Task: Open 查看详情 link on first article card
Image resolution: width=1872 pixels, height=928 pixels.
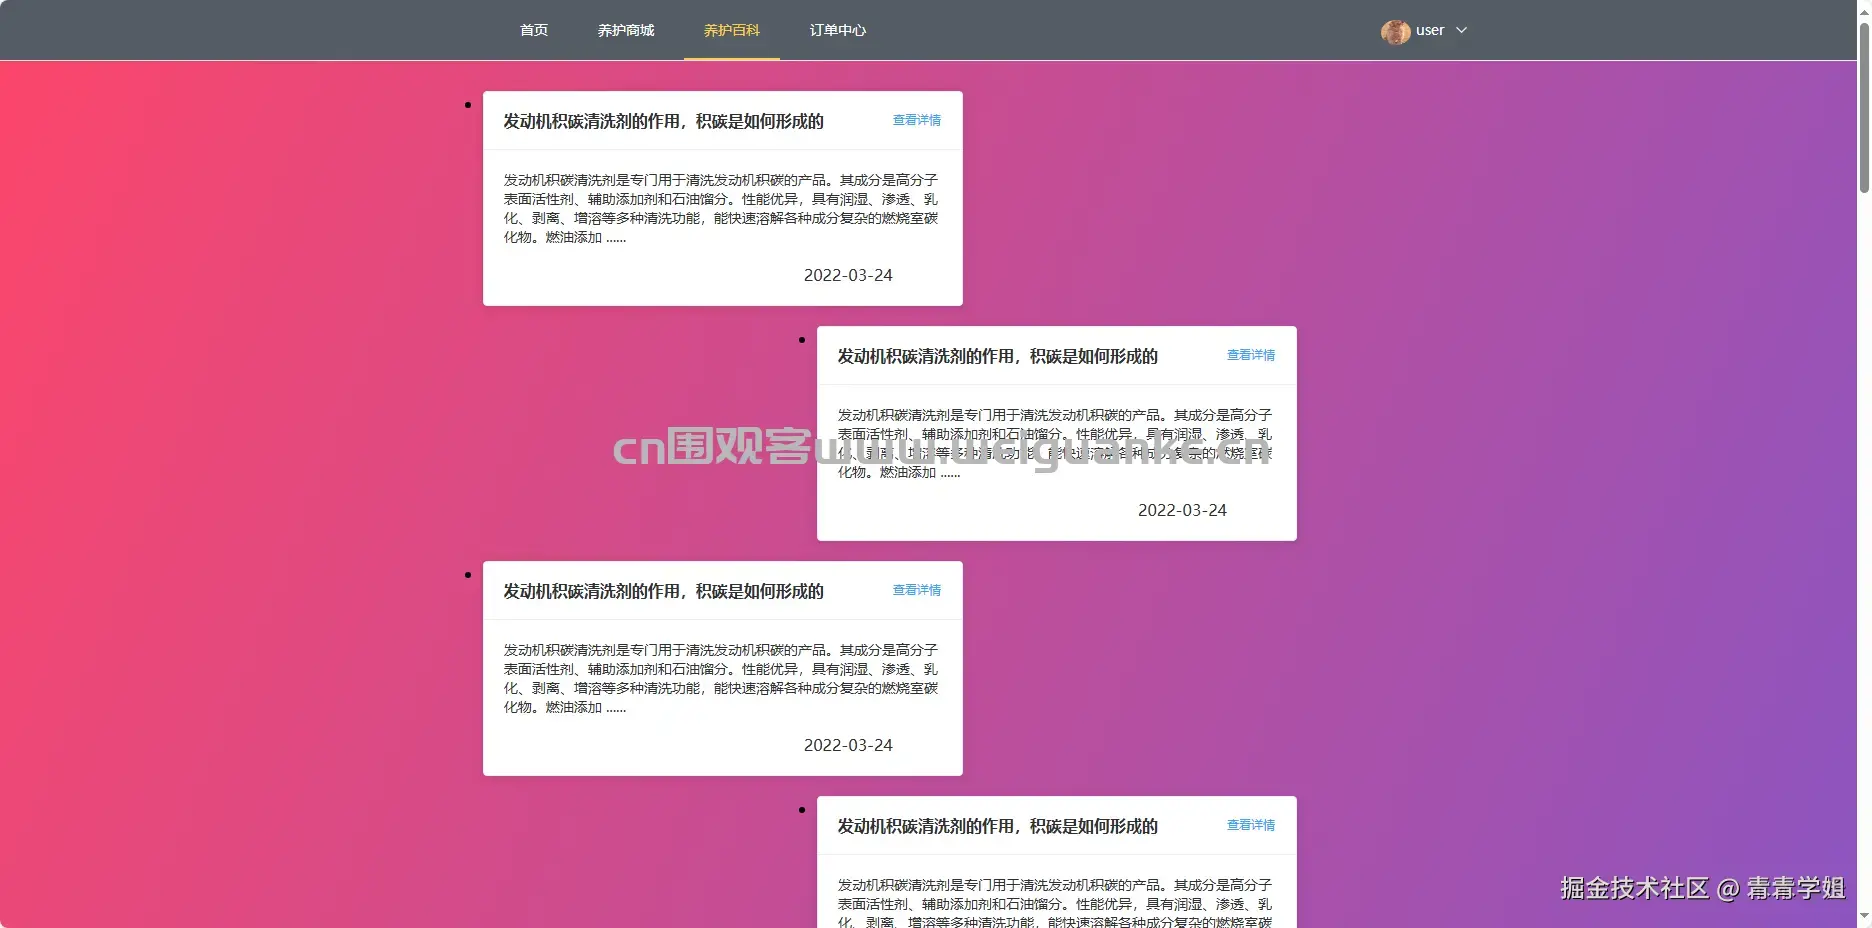Action: pos(917,120)
